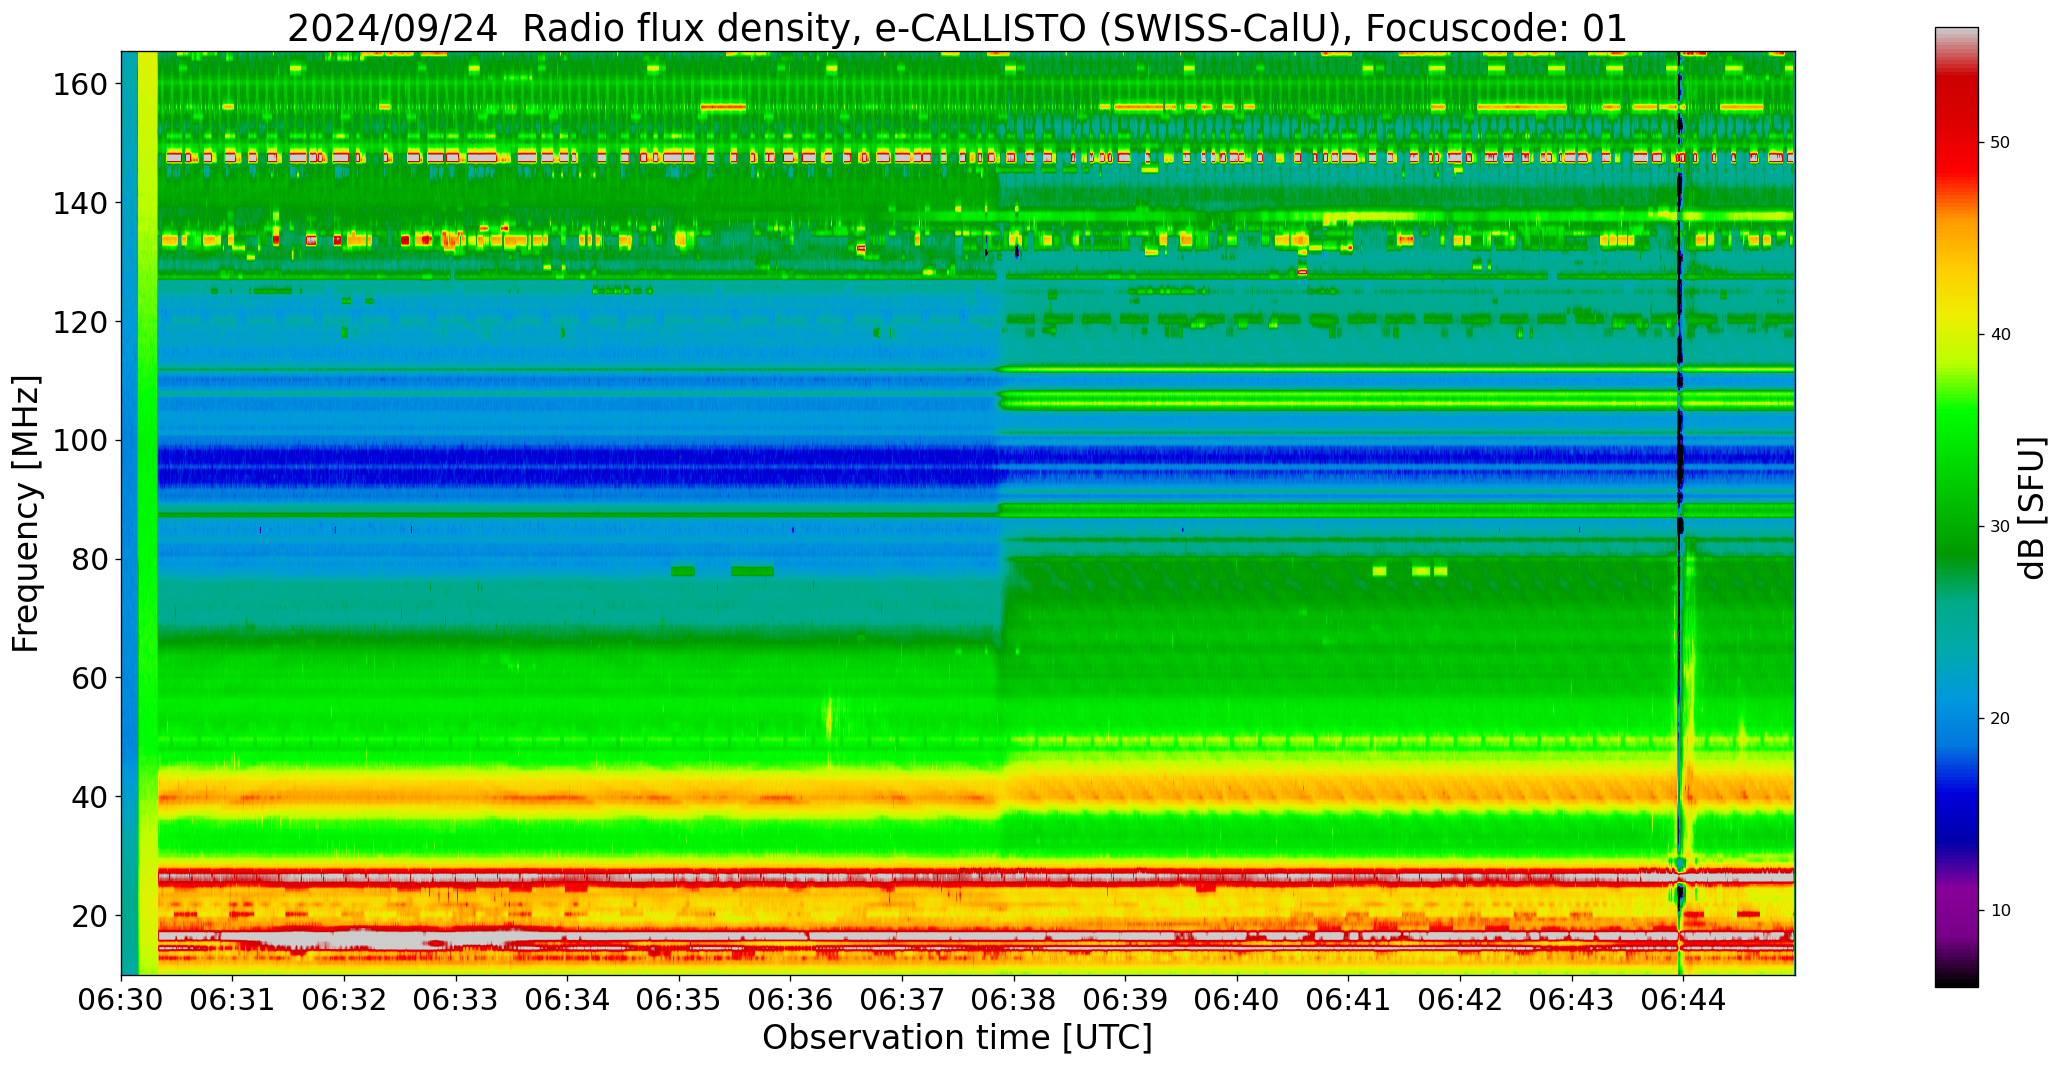The height and width of the screenshot is (1067, 2062).
Task: Click the colorbar tick label 40
Action: point(2000,335)
